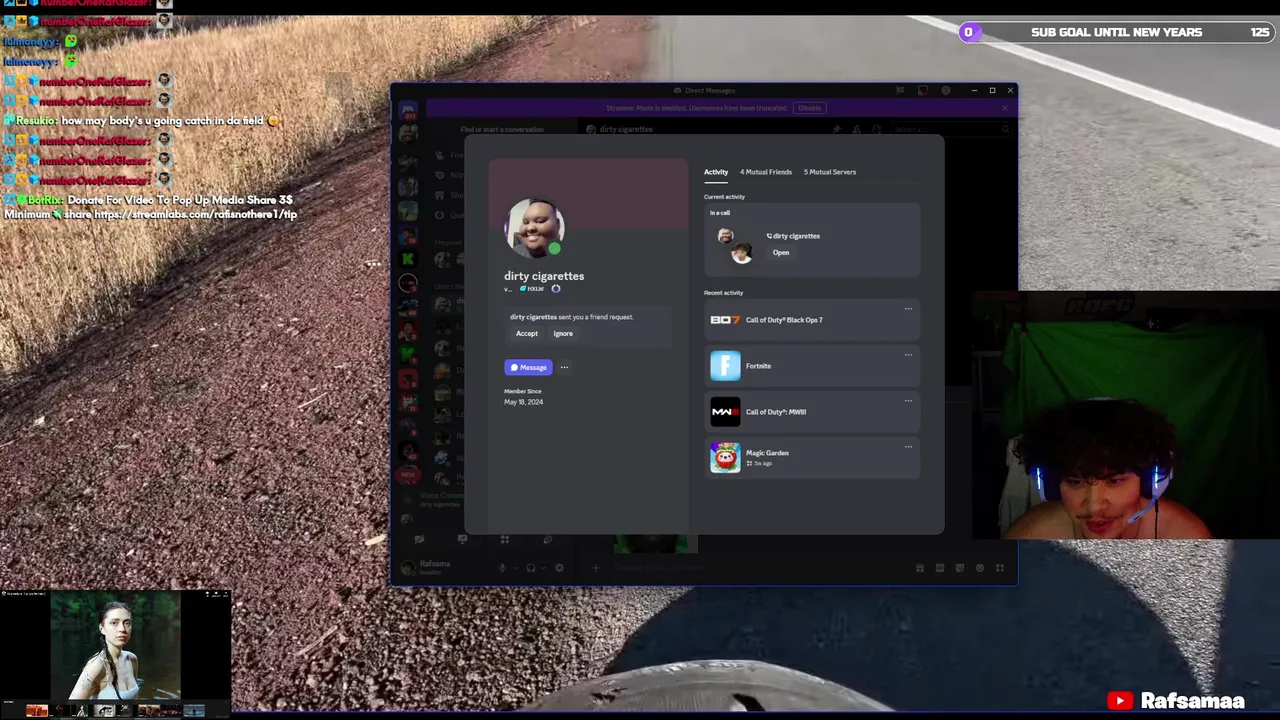
Task: Click the message attachment plus button
Action: [x=595, y=568]
